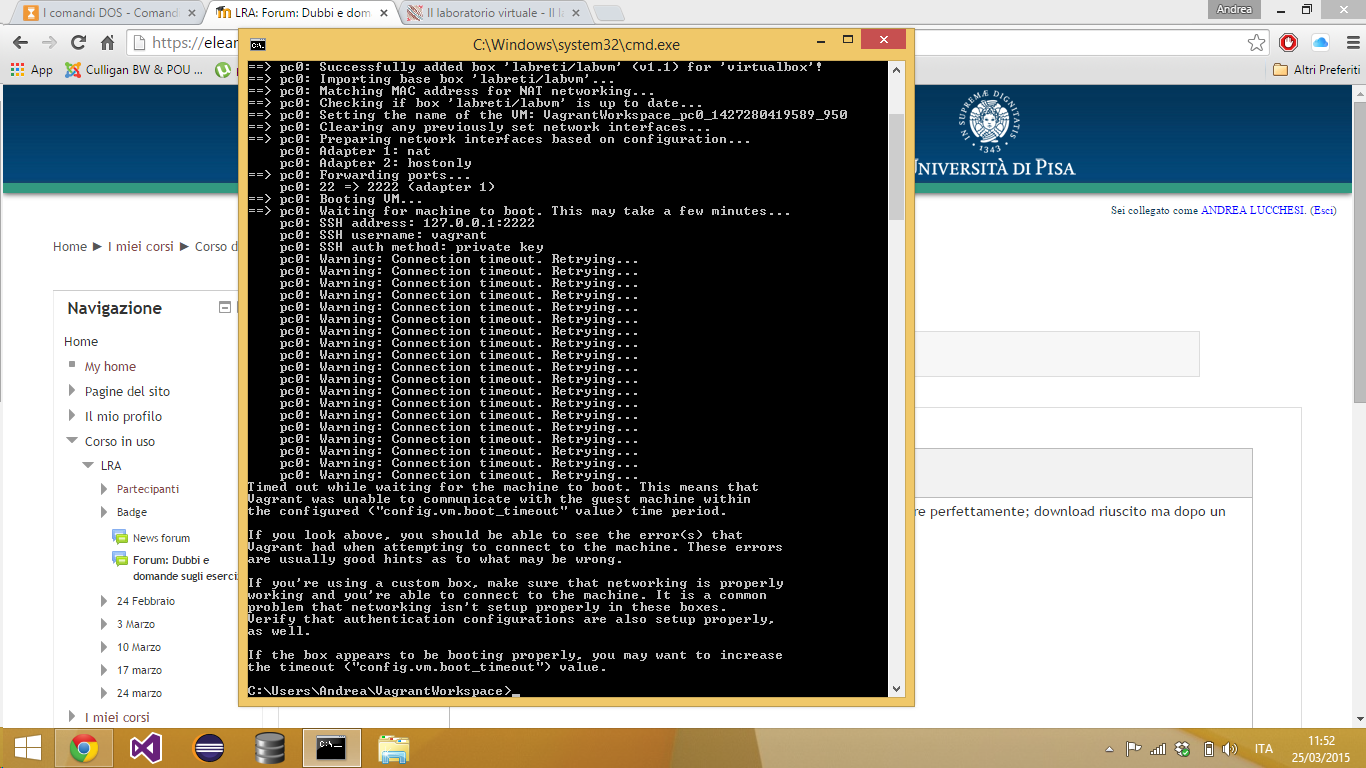The image size is (1366, 768).
Task: Change ITA keyboard language
Action: tap(1264, 749)
